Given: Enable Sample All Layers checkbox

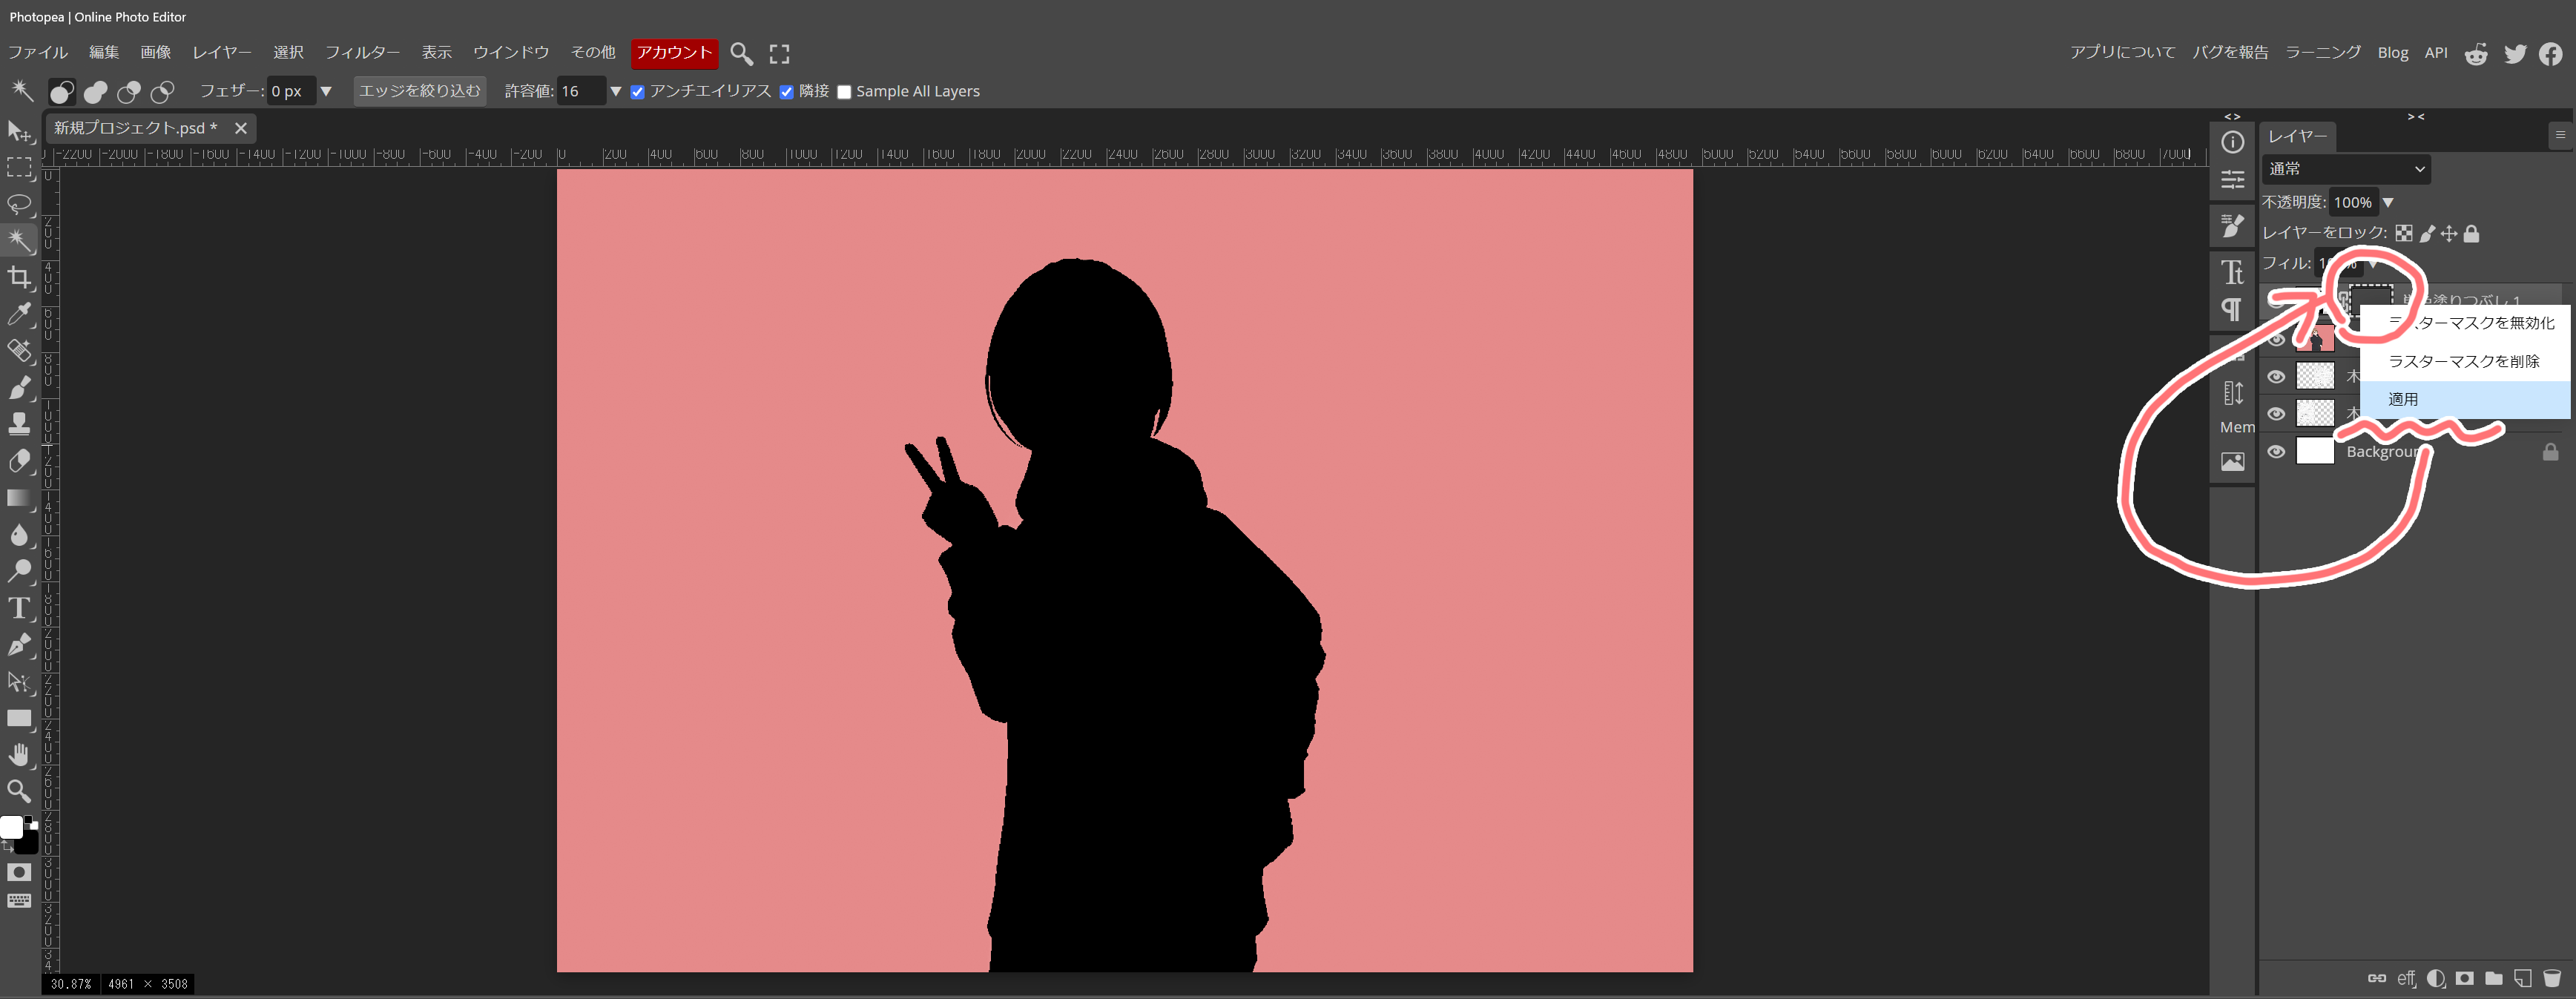Looking at the screenshot, I should (844, 92).
